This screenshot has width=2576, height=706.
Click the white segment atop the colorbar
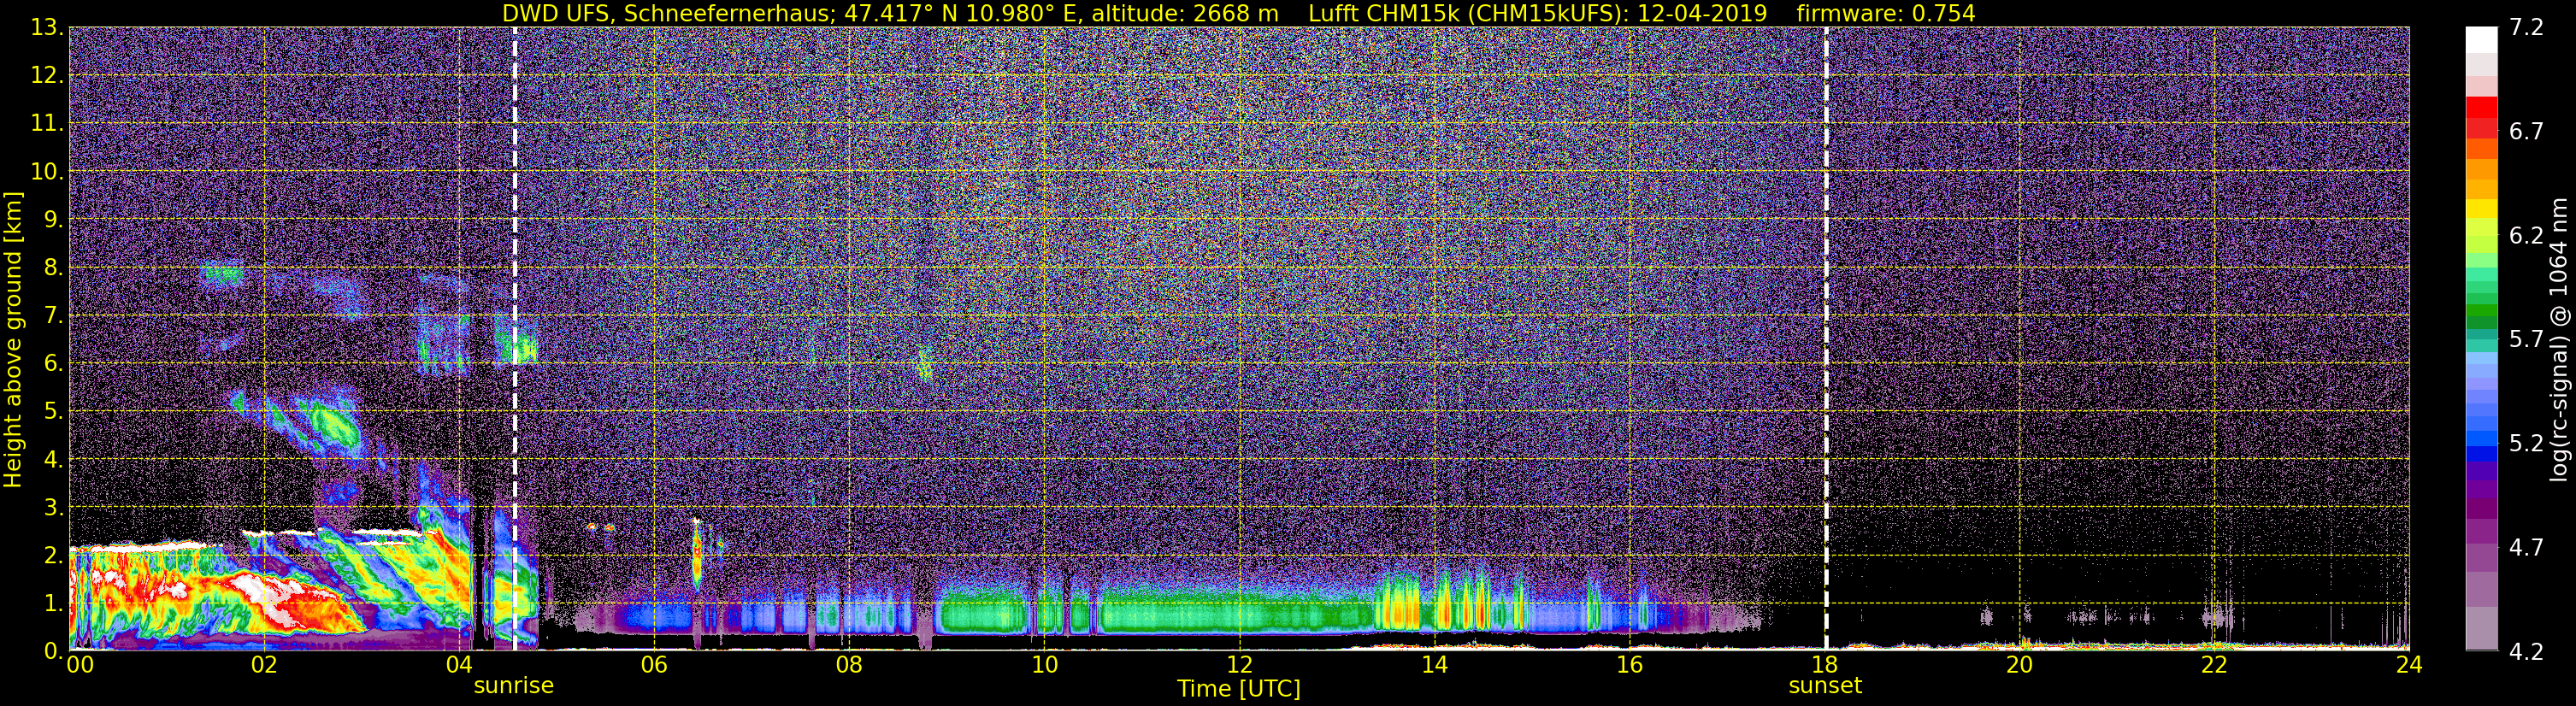(2481, 39)
